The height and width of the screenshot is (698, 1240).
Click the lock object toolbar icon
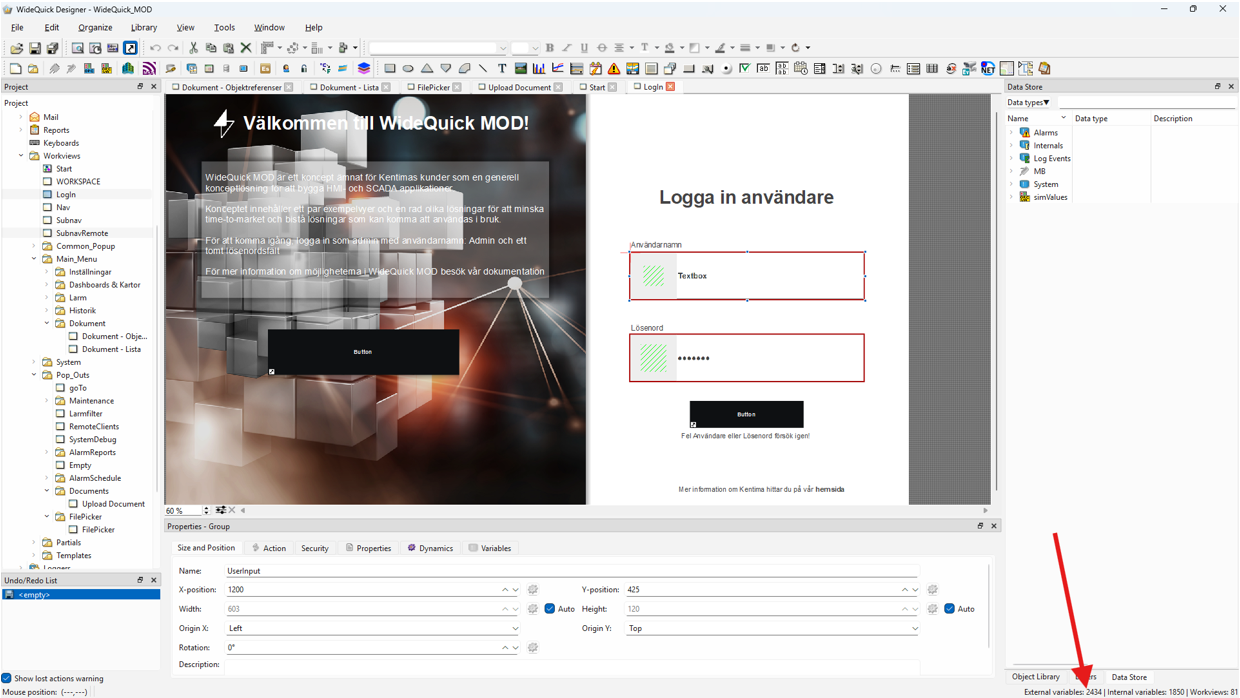[x=304, y=68]
